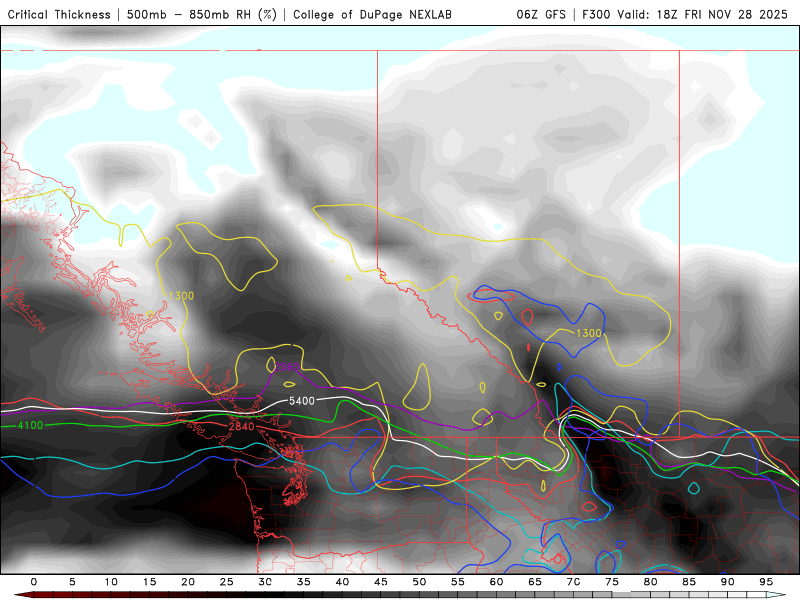
Task: Select the 35 value on the colorbar scale
Action: (x=304, y=582)
